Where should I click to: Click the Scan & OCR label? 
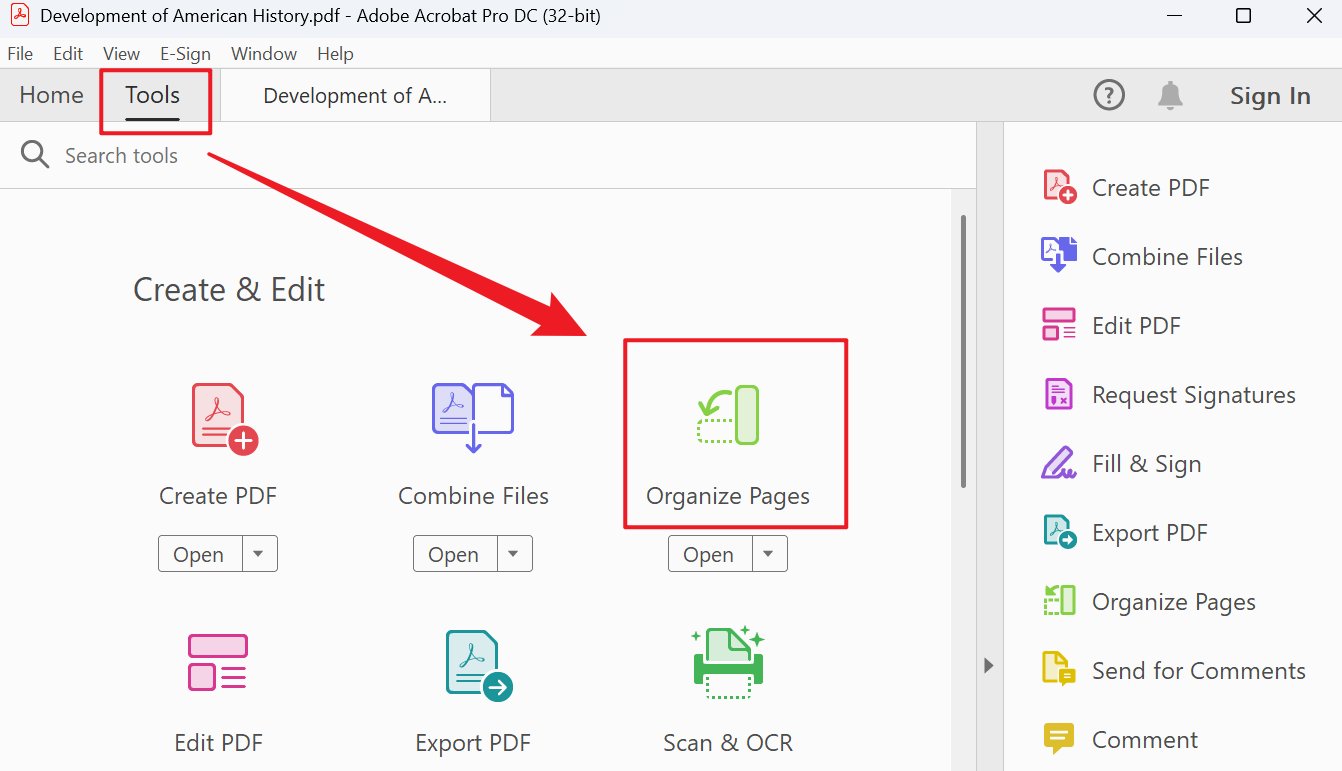coord(728,743)
